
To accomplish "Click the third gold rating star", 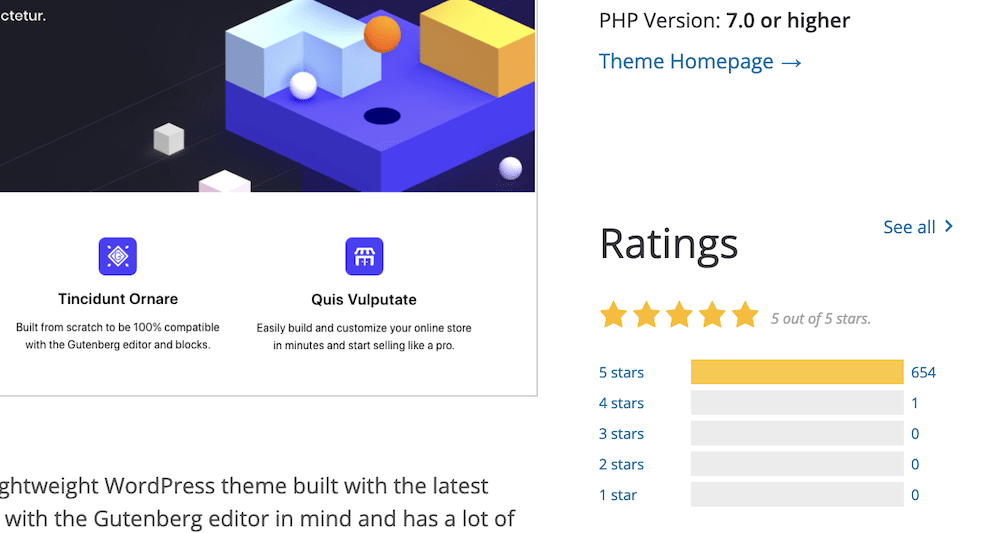I will pos(679,315).
